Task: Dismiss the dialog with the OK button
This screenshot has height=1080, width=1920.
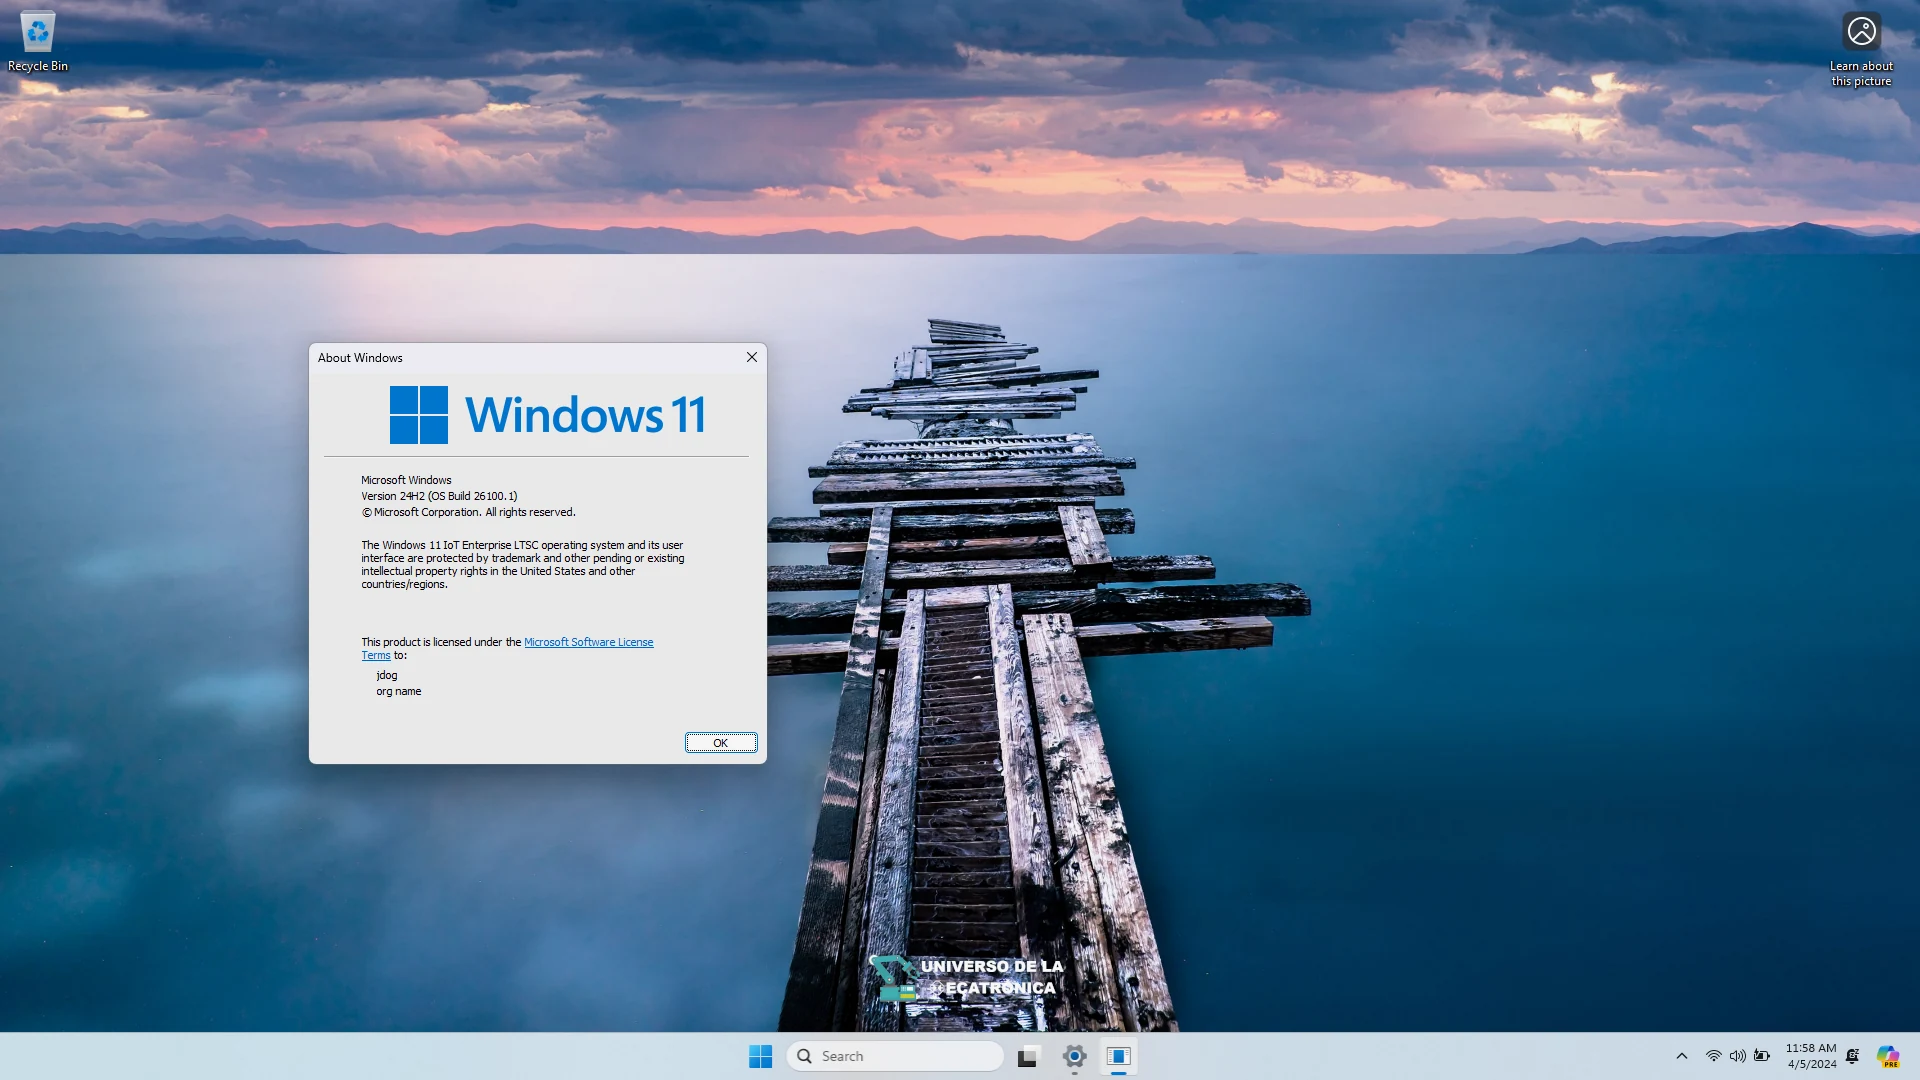Action: pyautogui.click(x=721, y=743)
